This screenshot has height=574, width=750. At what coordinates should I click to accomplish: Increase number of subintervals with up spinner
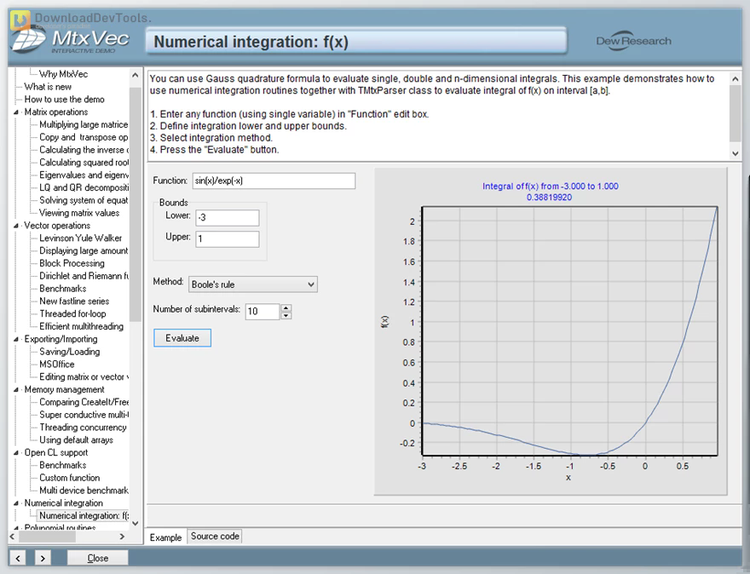point(286,308)
